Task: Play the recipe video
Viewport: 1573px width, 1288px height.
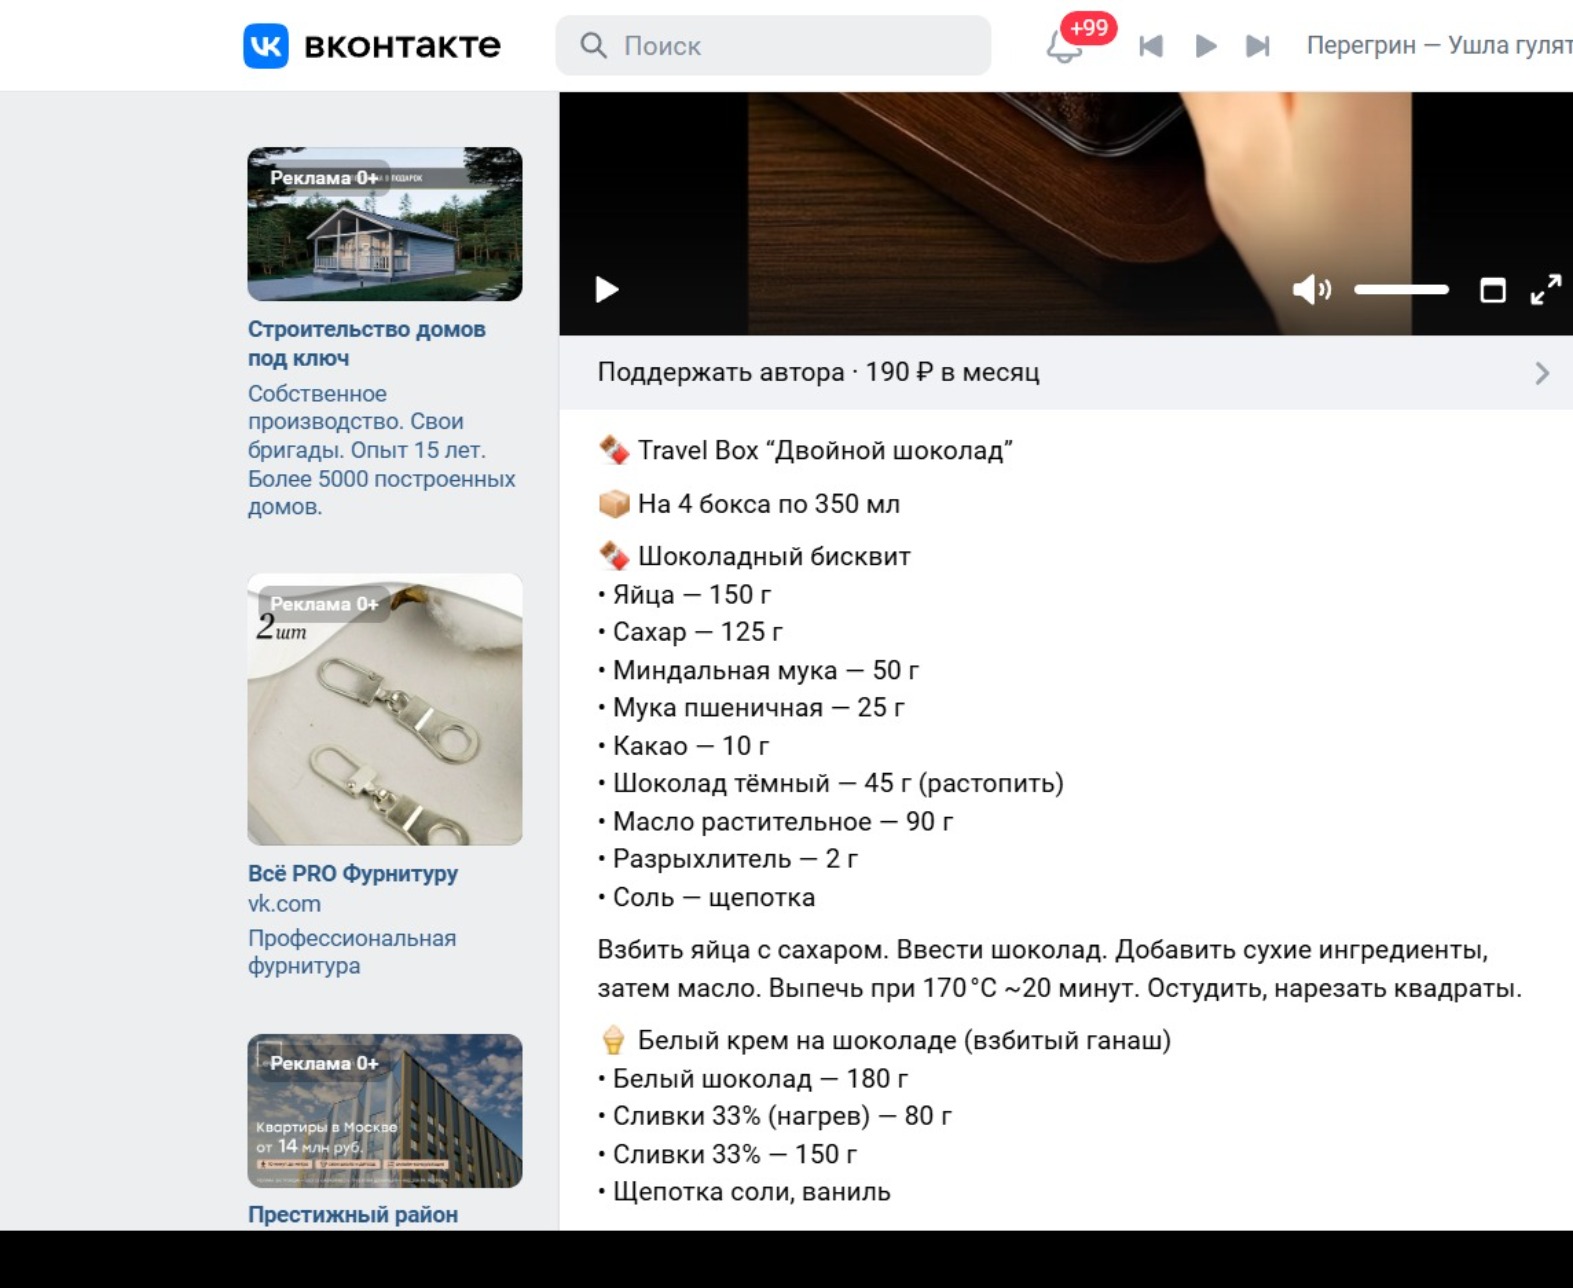Action: tap(606, 290)
